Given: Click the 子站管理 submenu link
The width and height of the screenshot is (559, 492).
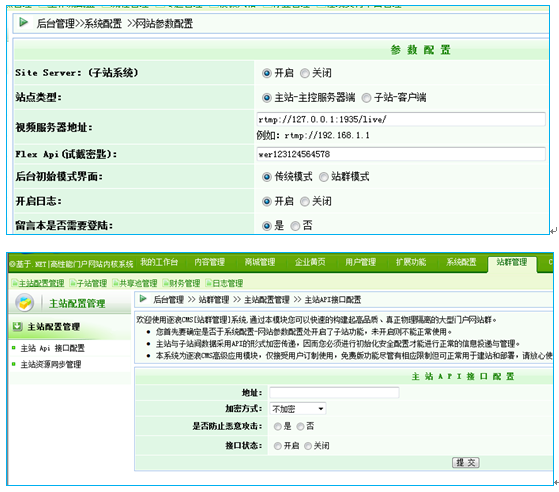Looking at the screenshot, I should coord(92,283).
